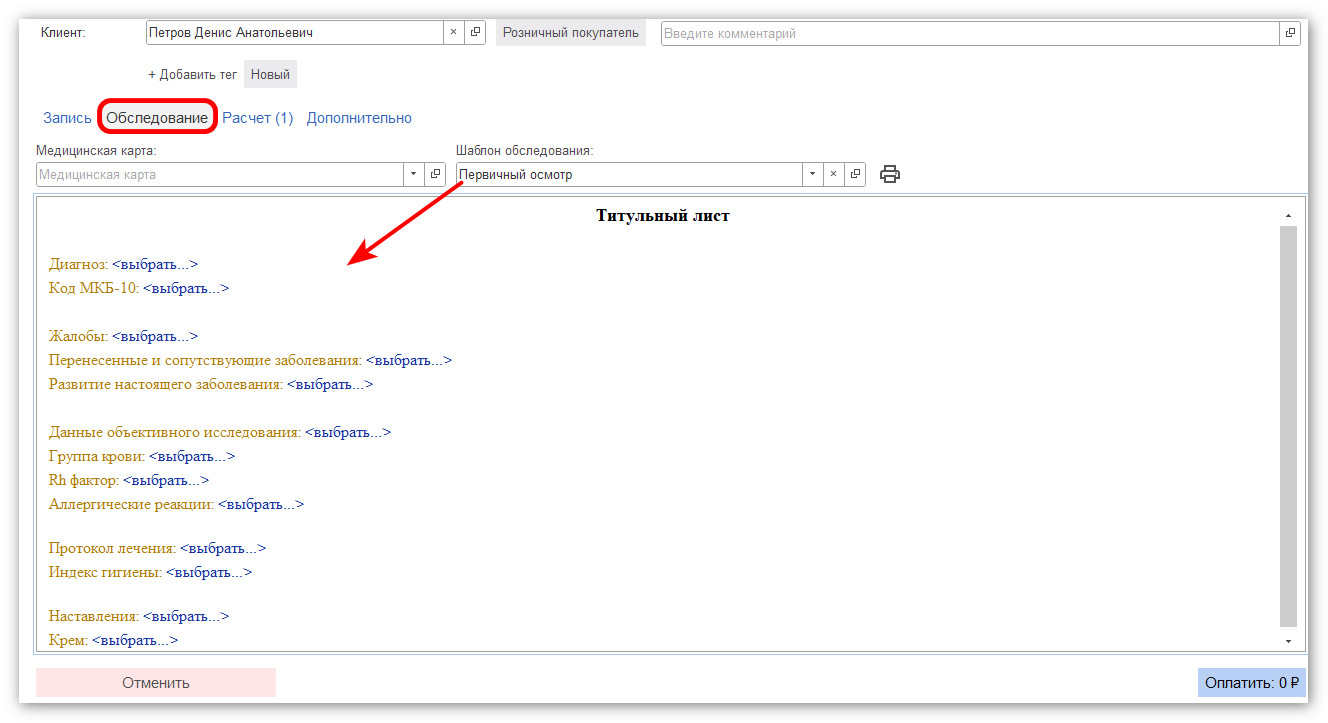Viewport: 1328px width, 723px height.
Task: Click the printer icon to print examination
Action: (889, 174)
